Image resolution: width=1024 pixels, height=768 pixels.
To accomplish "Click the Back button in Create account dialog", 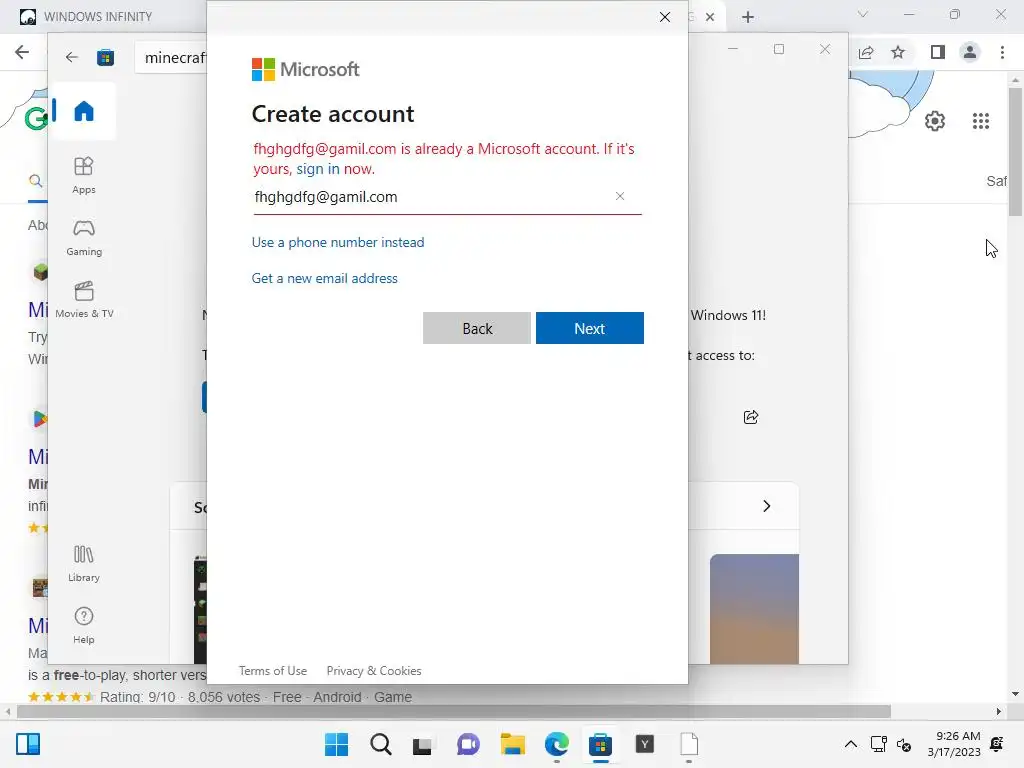I will coord(477,328).
